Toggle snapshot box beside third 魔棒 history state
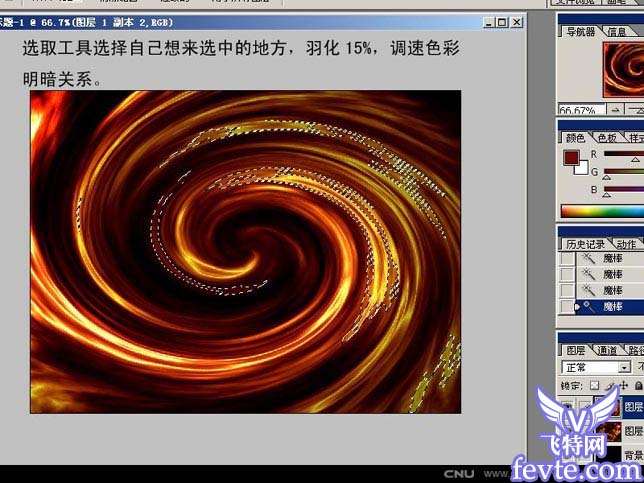This screenshot has height=483, width=644. 567,291
